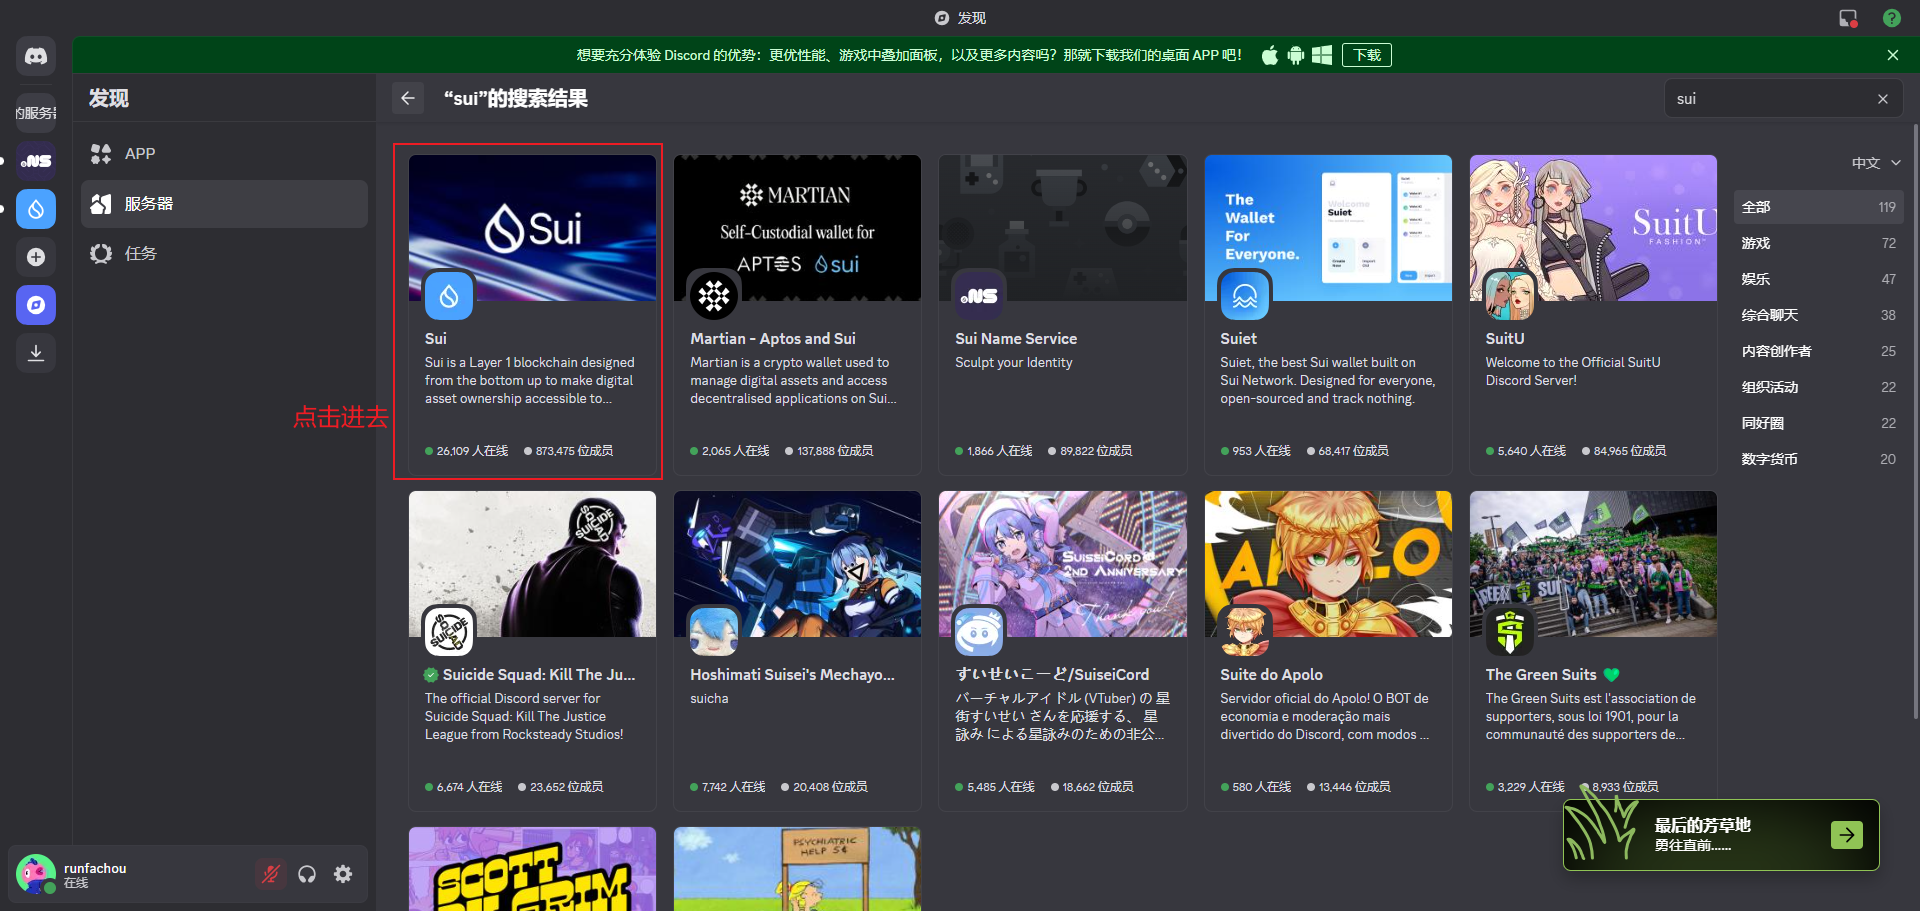This screenshot has width=1920, height=911.
Task: Click the Suite do Apolo title
Action: coord(1271,675)
